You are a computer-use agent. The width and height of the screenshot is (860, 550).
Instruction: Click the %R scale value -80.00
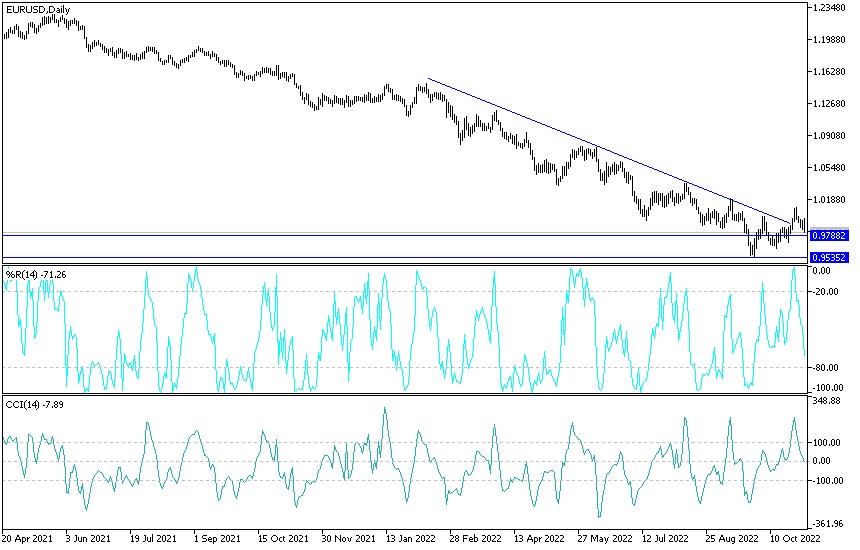(x=827, y=367)
